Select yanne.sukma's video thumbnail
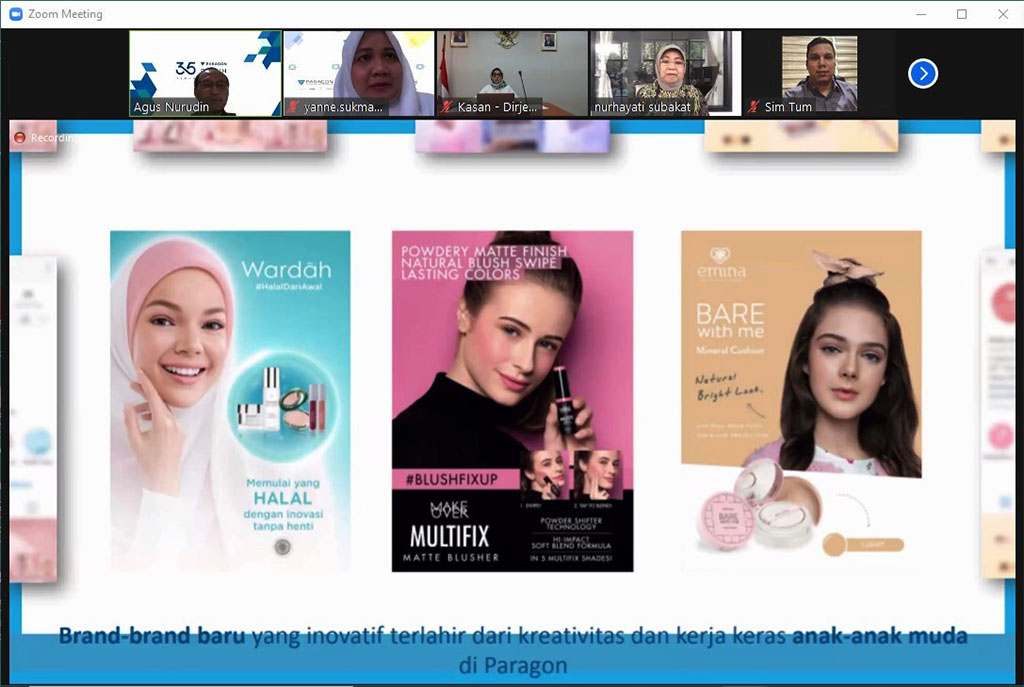This screenshot has height=687, width=1024. (359, 73)
